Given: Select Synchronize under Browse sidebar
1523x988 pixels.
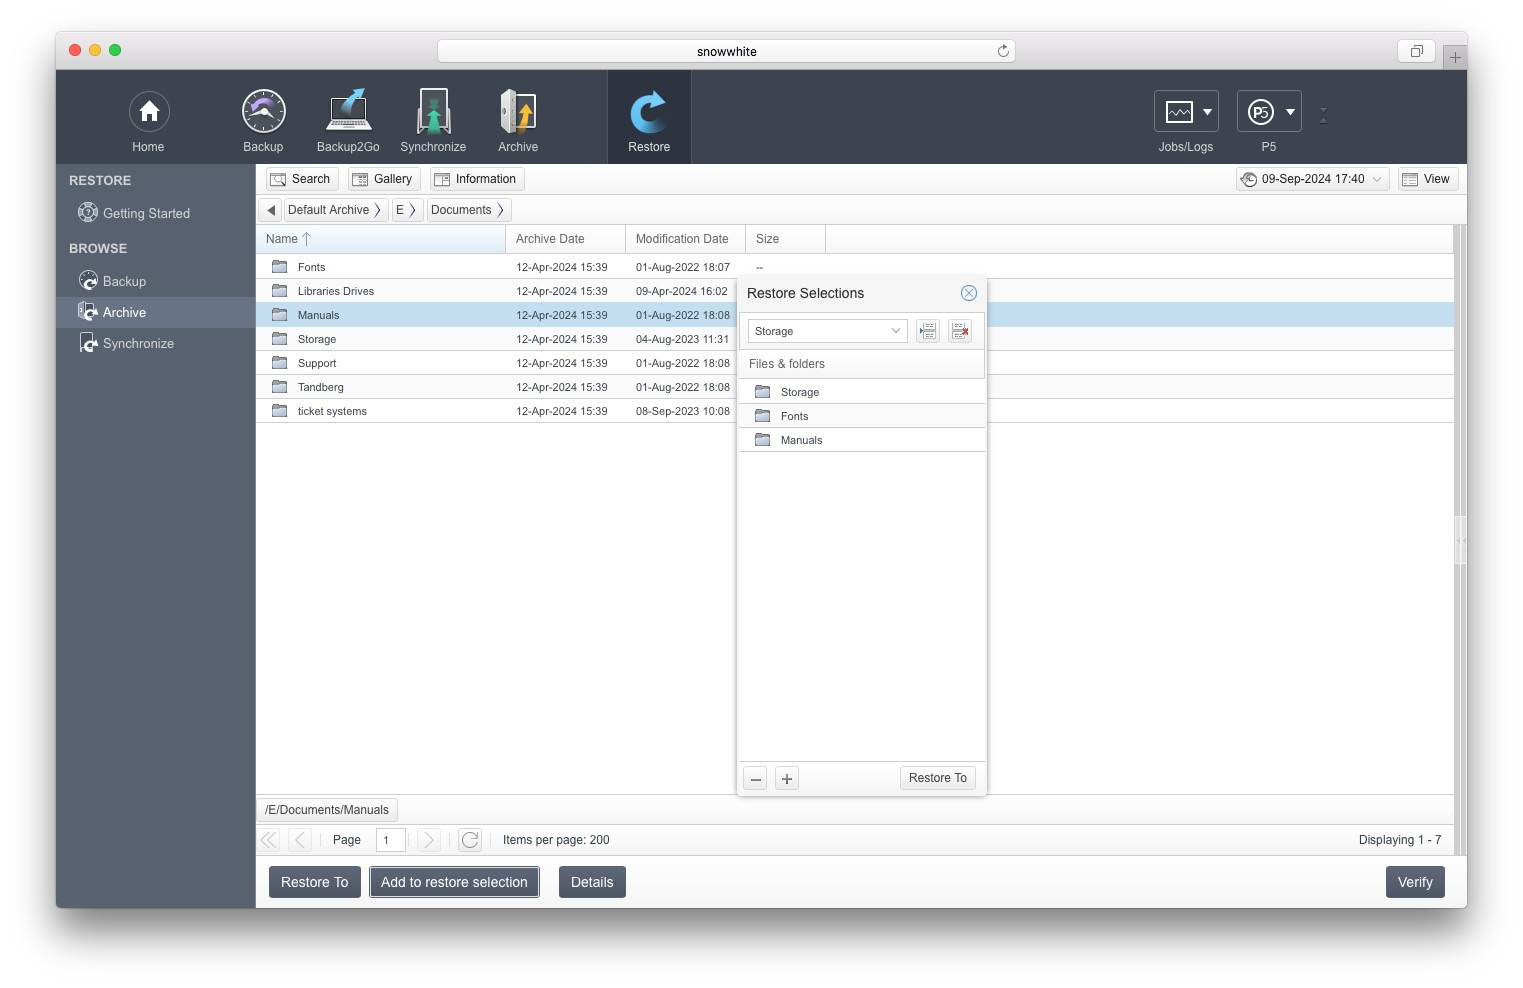Looking at the screenshot, I should click(x=138, y=343).
